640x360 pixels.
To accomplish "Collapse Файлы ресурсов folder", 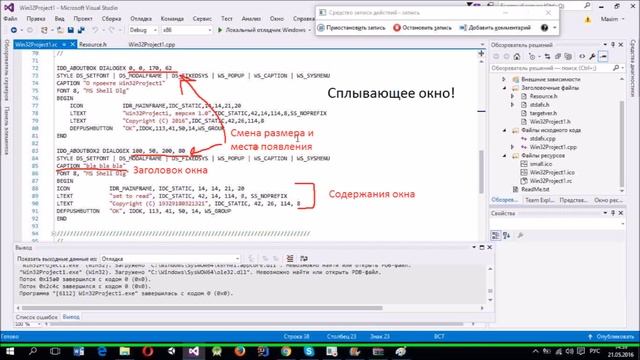I will tap(504, 156).
